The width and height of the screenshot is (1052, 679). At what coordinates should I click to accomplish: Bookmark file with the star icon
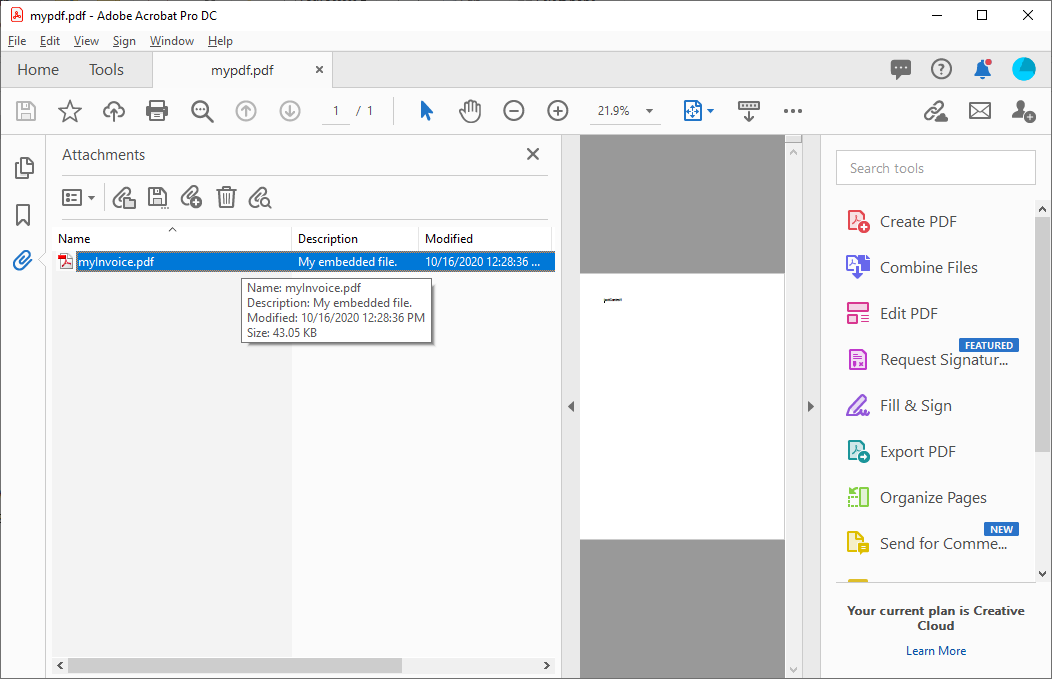point(70,111)
